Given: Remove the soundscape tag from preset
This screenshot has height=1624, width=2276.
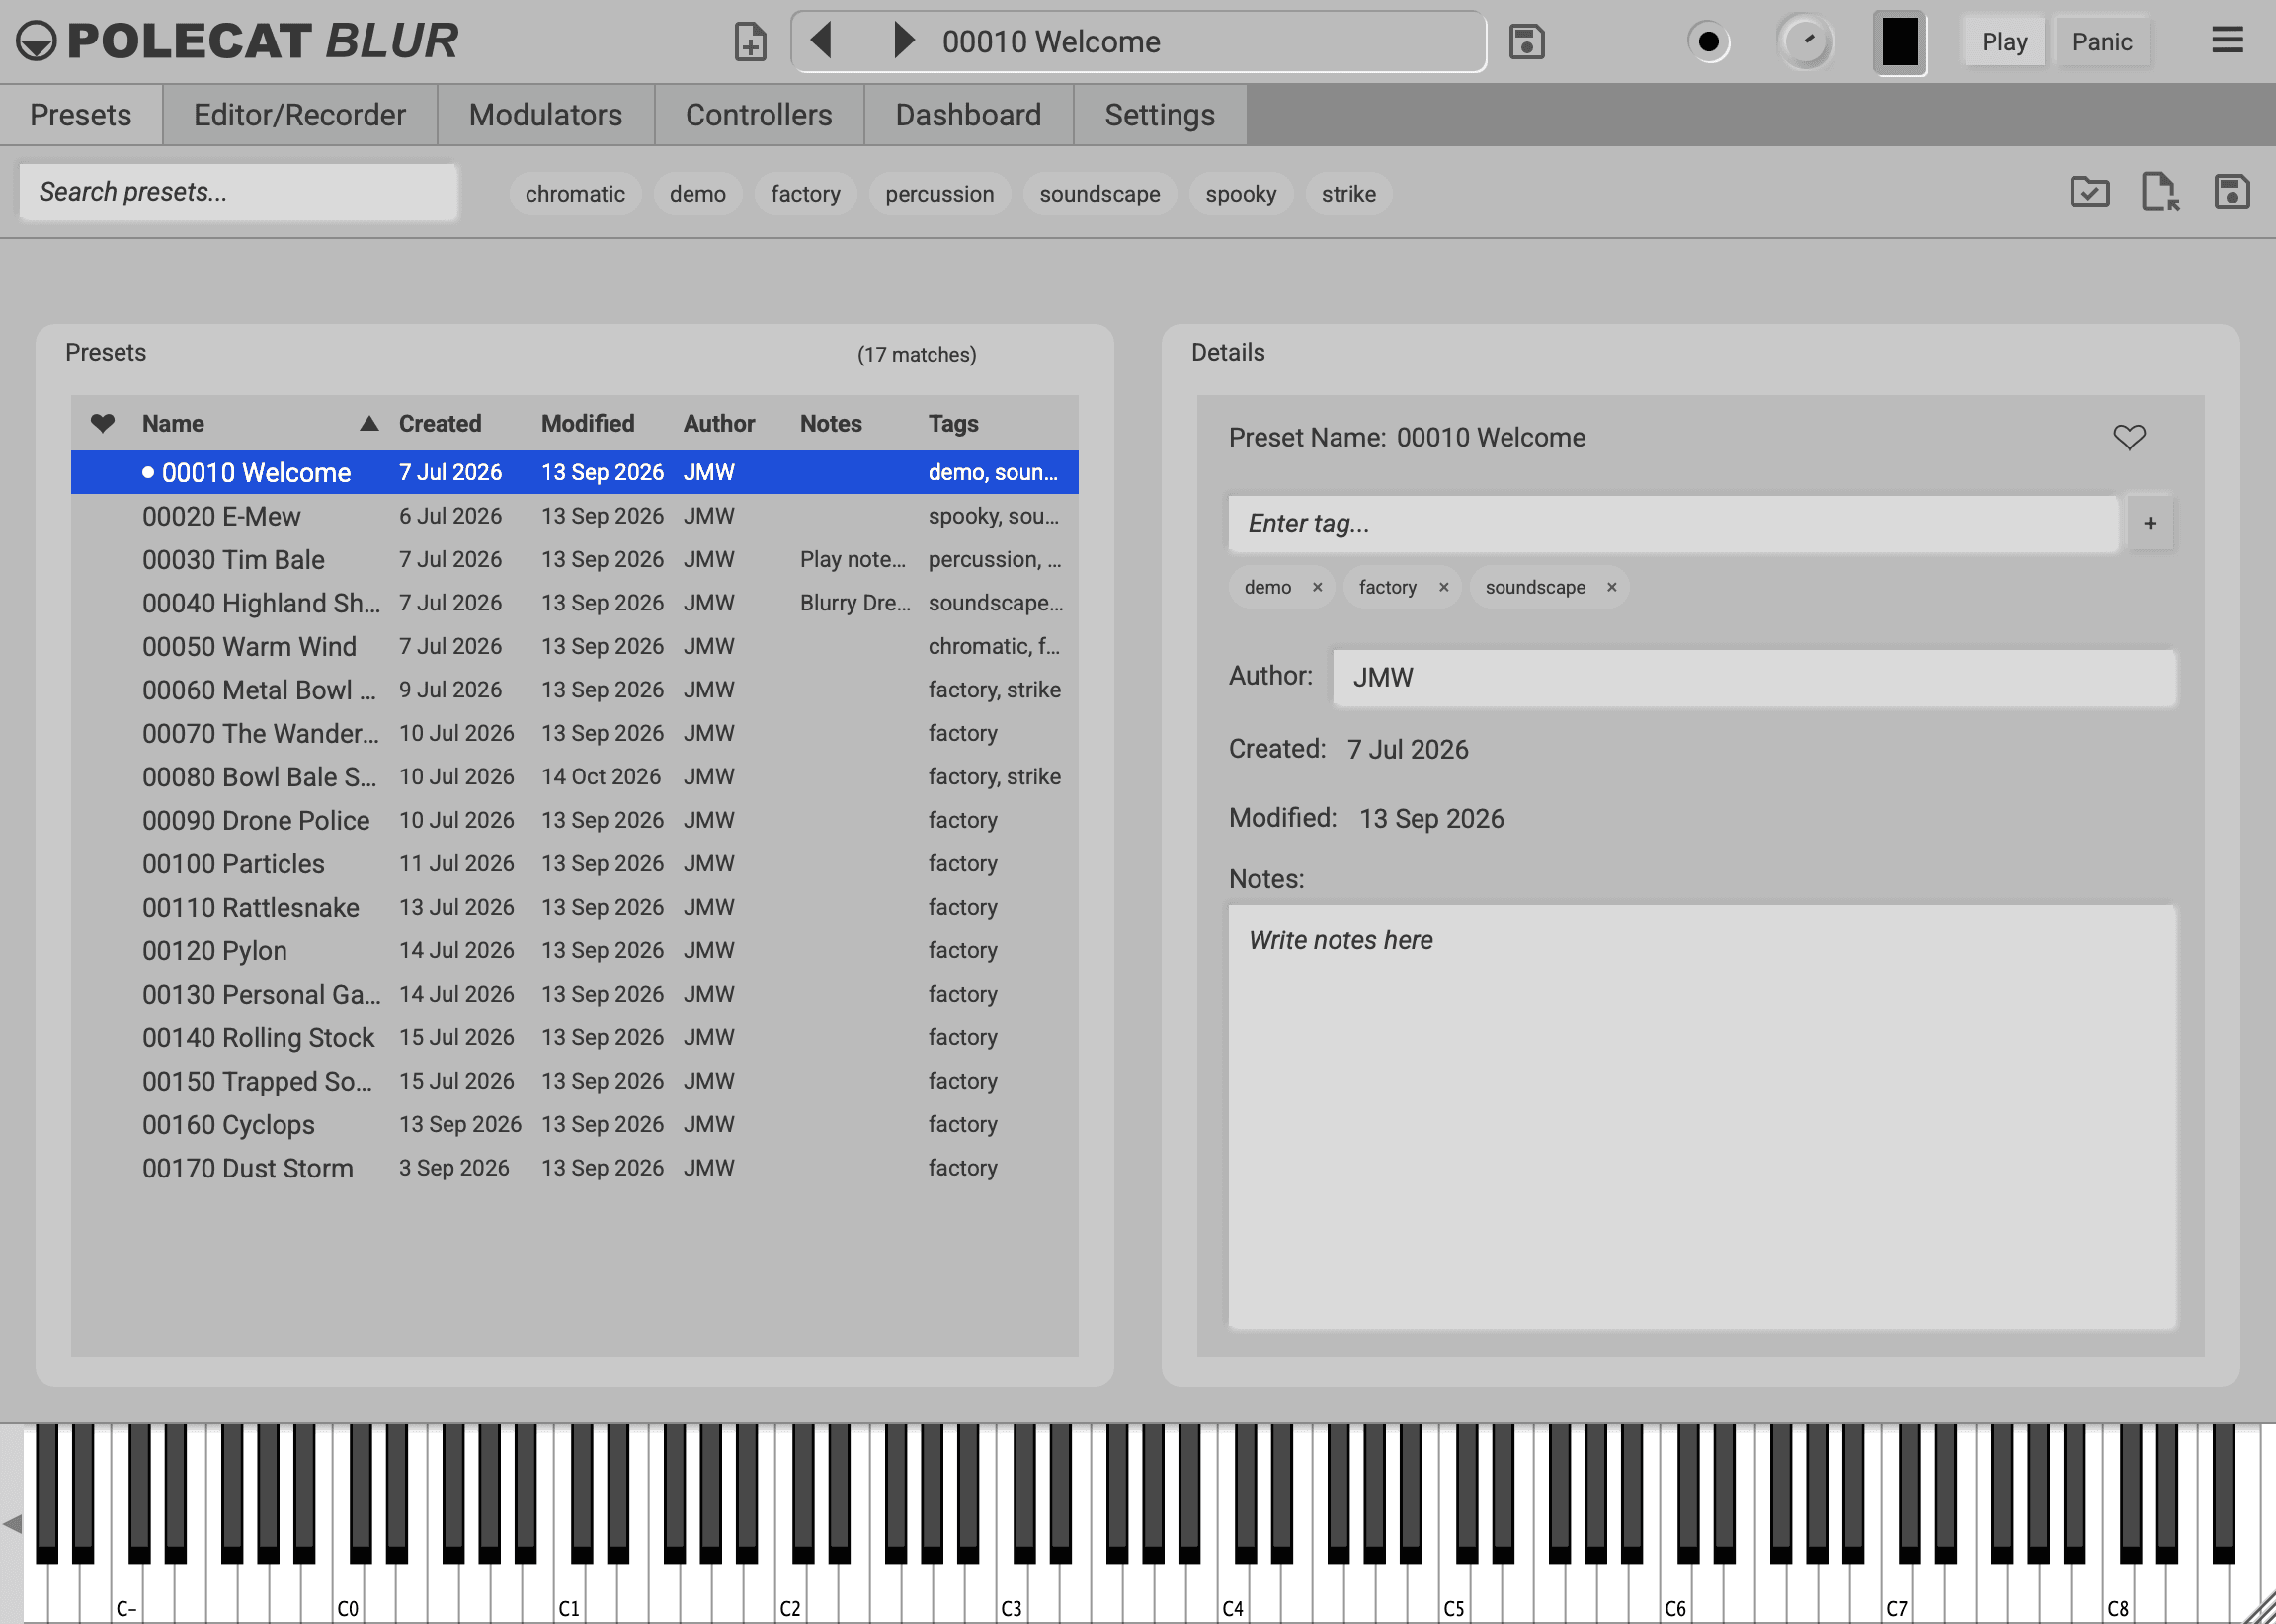Looking at the screenshot, I should pyautogui.click(x=1611, y=587).
